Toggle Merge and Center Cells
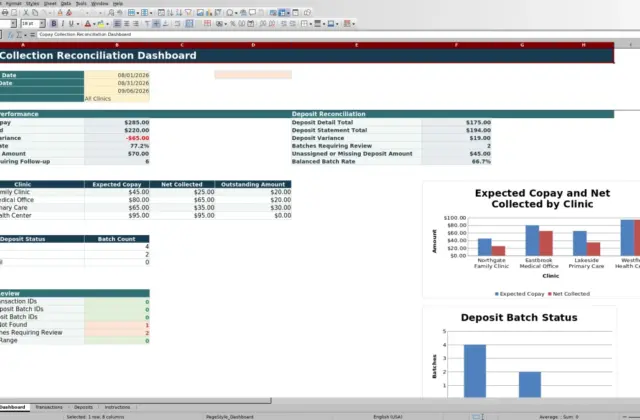 coord(189,24)
